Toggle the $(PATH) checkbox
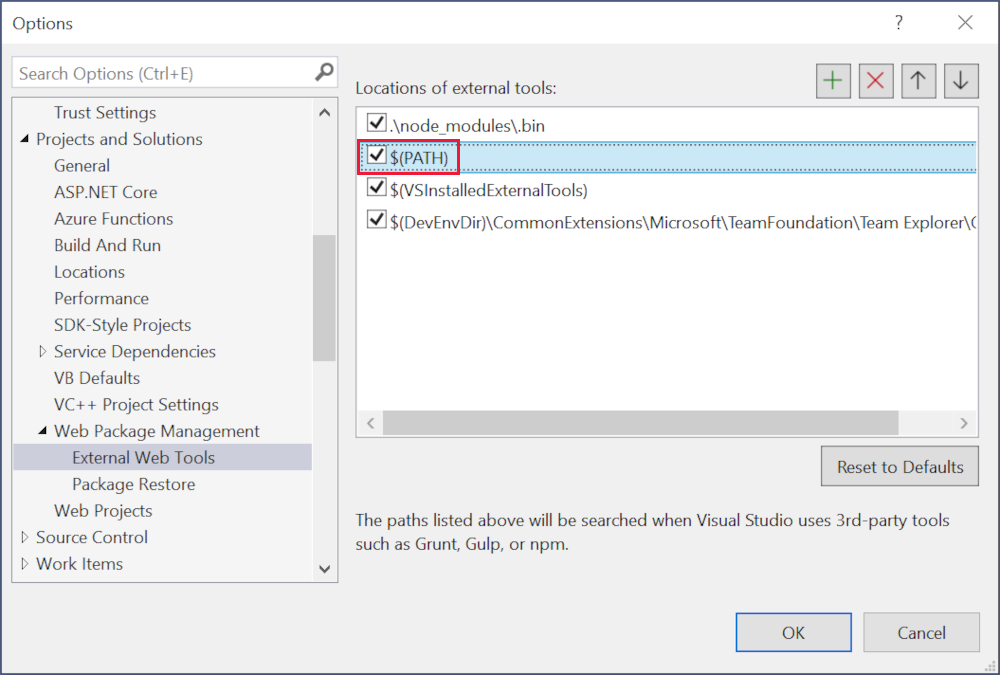1000x675 pixels. pyautogui.click(x=376, y=155)
